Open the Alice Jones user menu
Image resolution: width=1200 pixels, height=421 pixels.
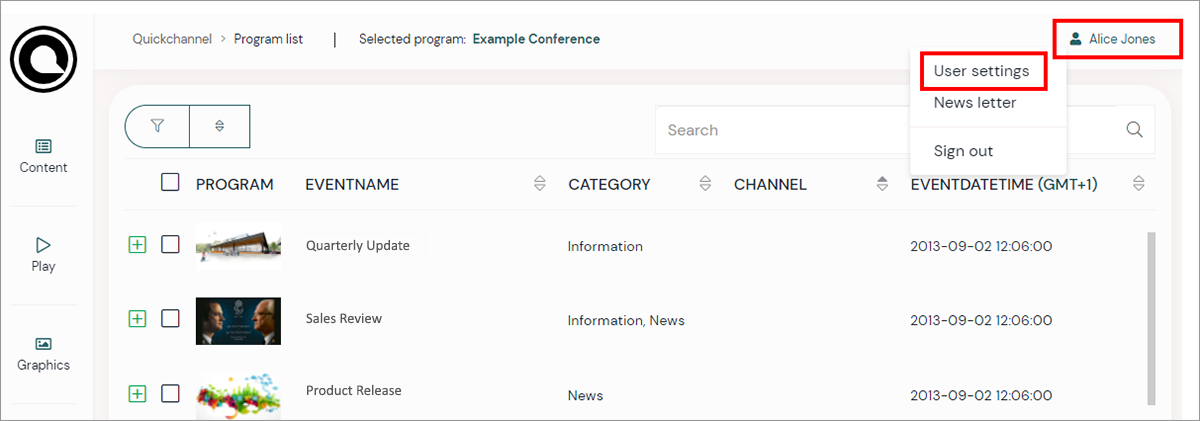(x=1112, y=39)
